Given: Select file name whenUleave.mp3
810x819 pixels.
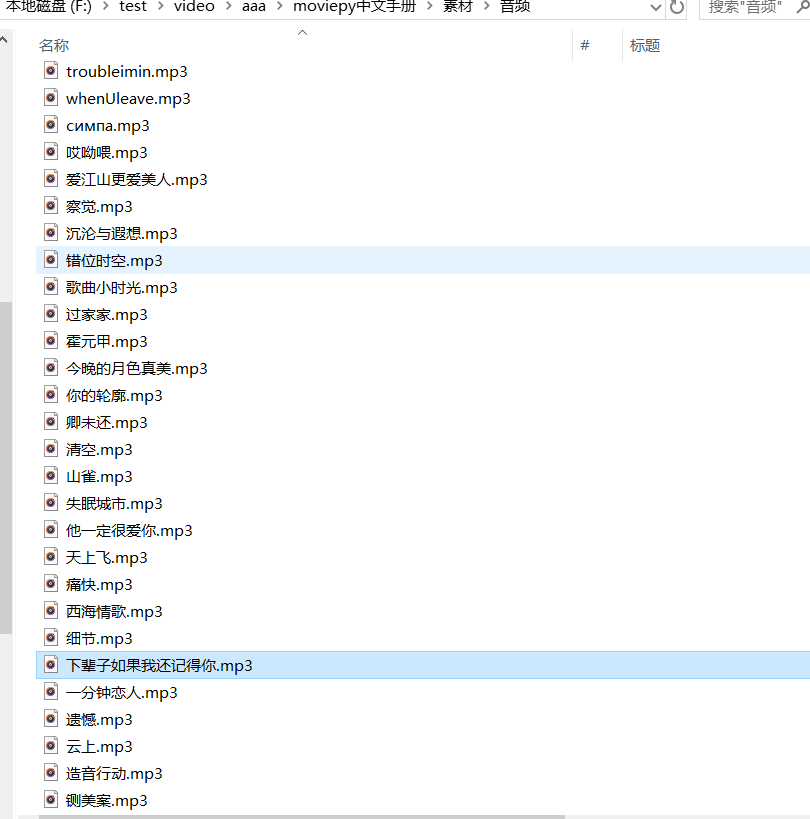Looking at the screenshot, I should coord(128,99).
